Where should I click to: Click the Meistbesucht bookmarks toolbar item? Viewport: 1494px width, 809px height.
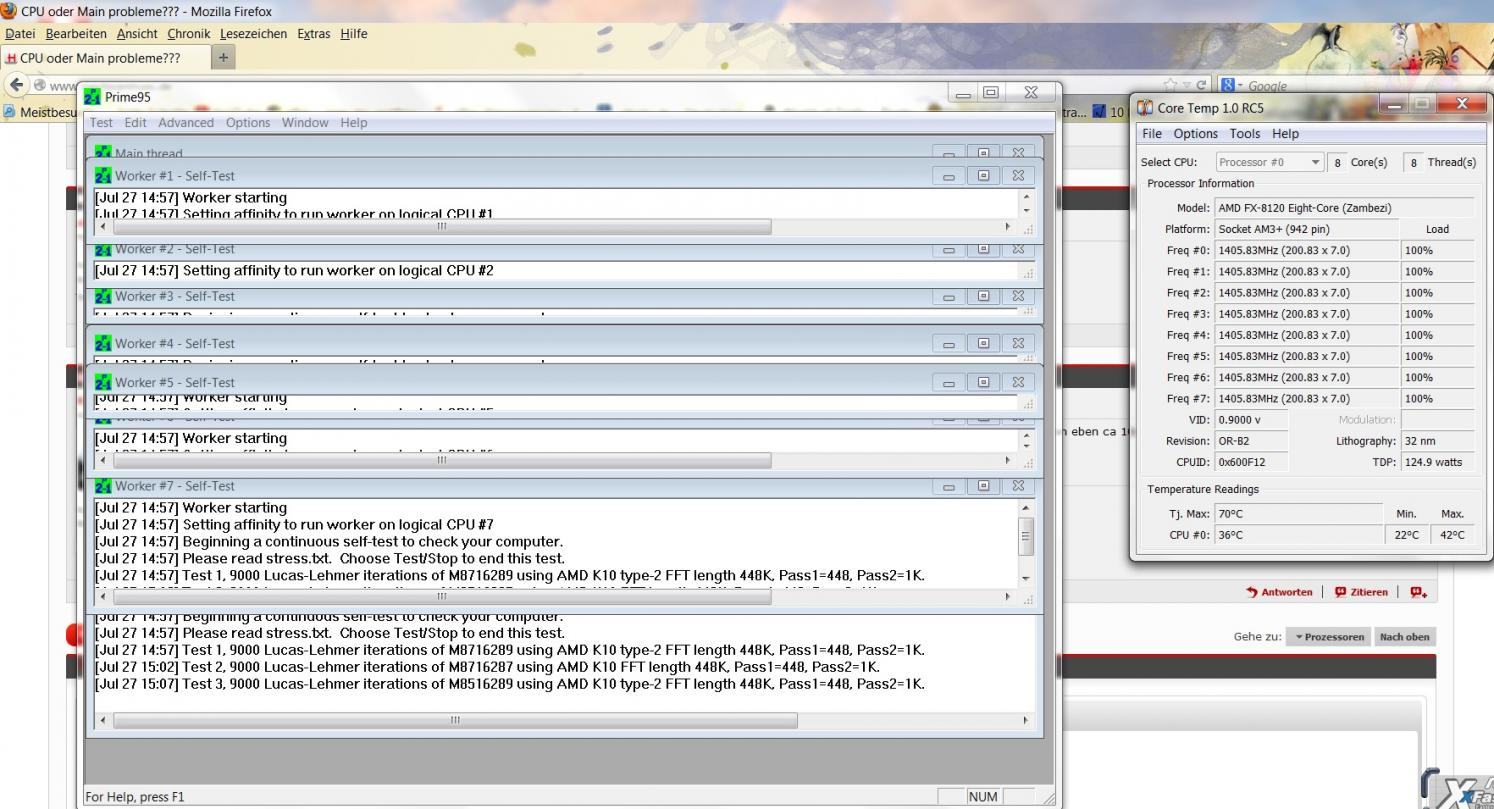point(40,112)
